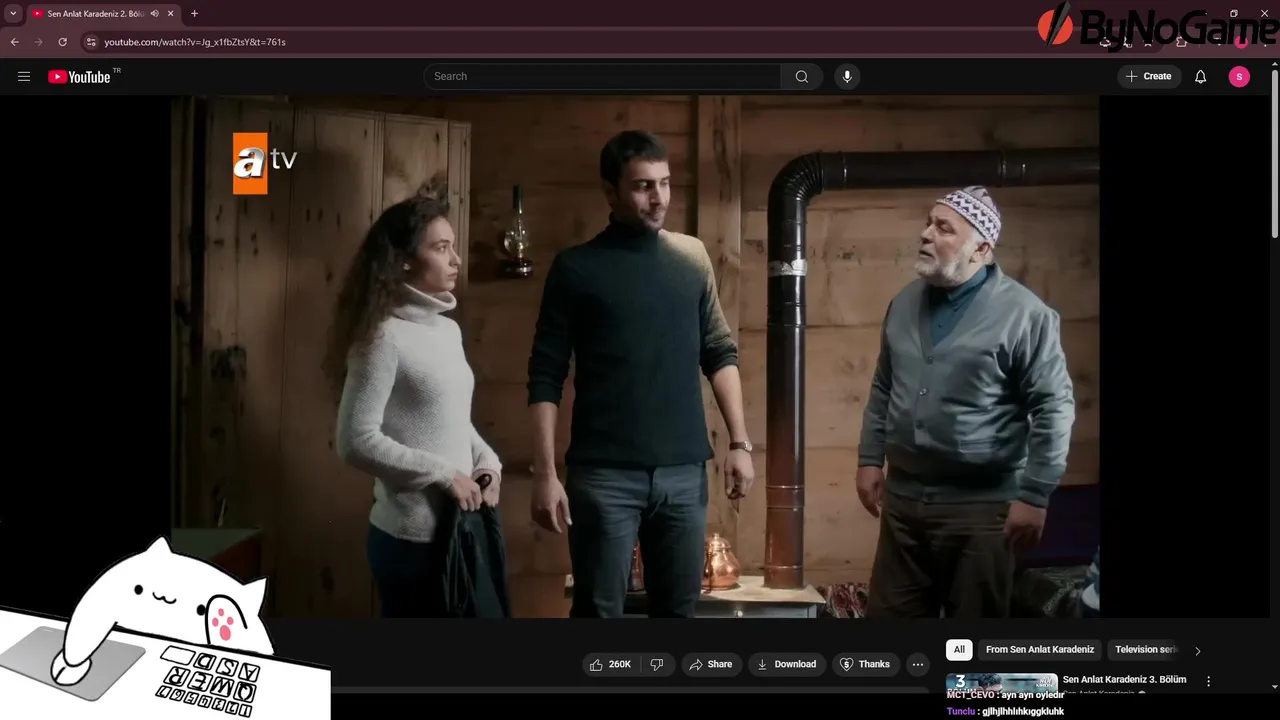The image size is (1280, 720).
Task: Like the video (260K)
Action: tap(611, 664)
